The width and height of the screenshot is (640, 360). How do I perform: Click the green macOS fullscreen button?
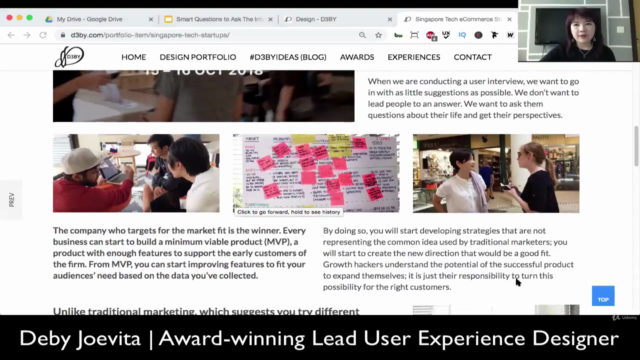pyautogui.click(x=29, y=18)
